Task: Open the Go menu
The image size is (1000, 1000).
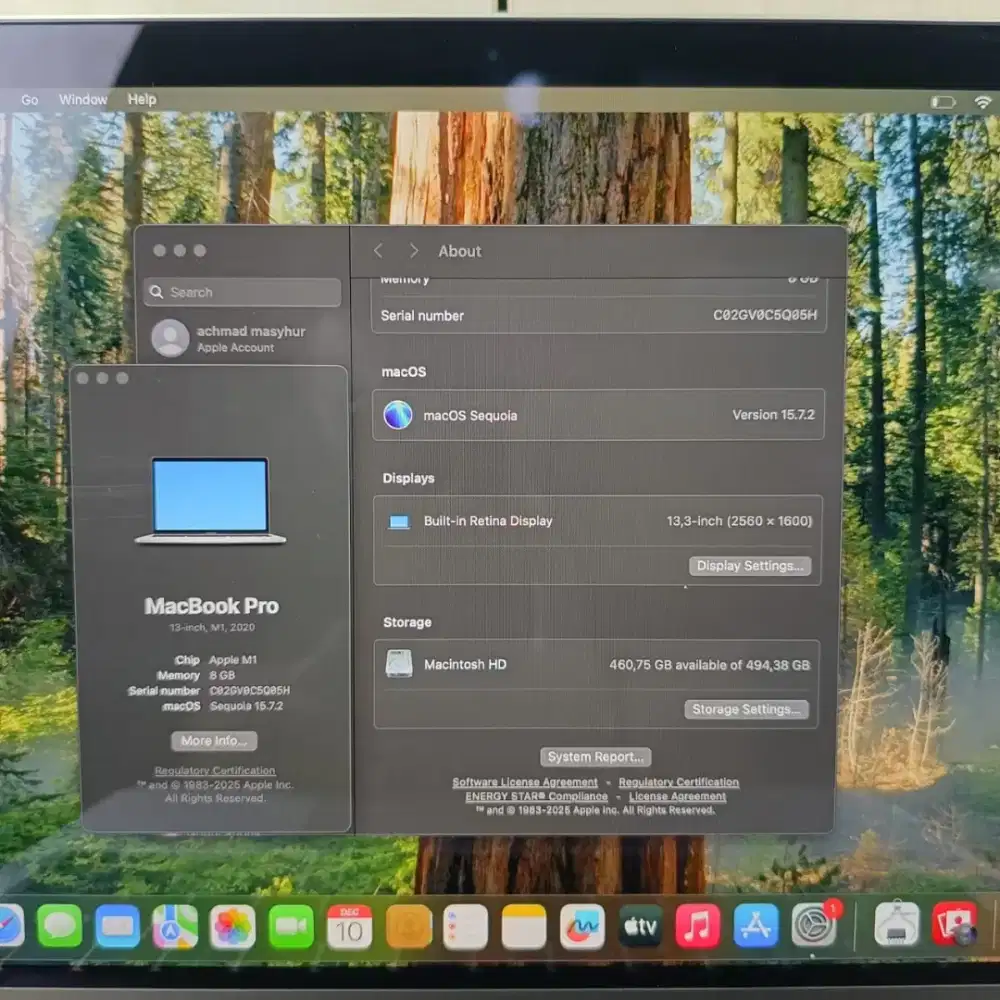Action: click(x=29, y=99)
